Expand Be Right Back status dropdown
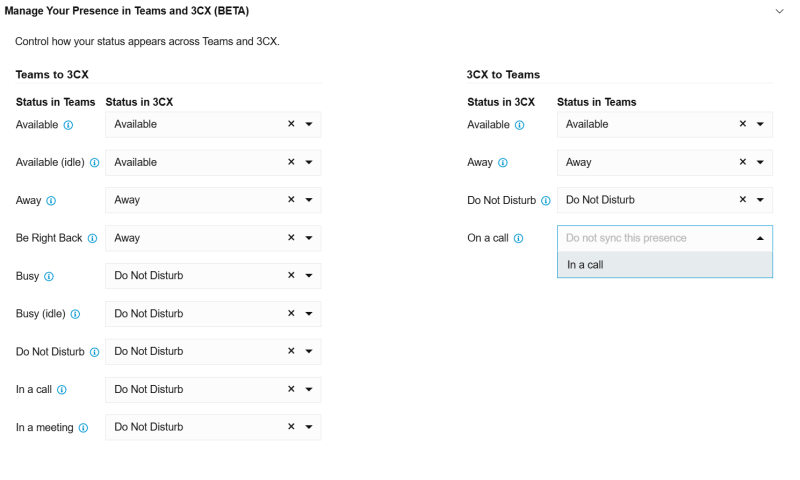 pyautogui.click(x=309, y=238)
